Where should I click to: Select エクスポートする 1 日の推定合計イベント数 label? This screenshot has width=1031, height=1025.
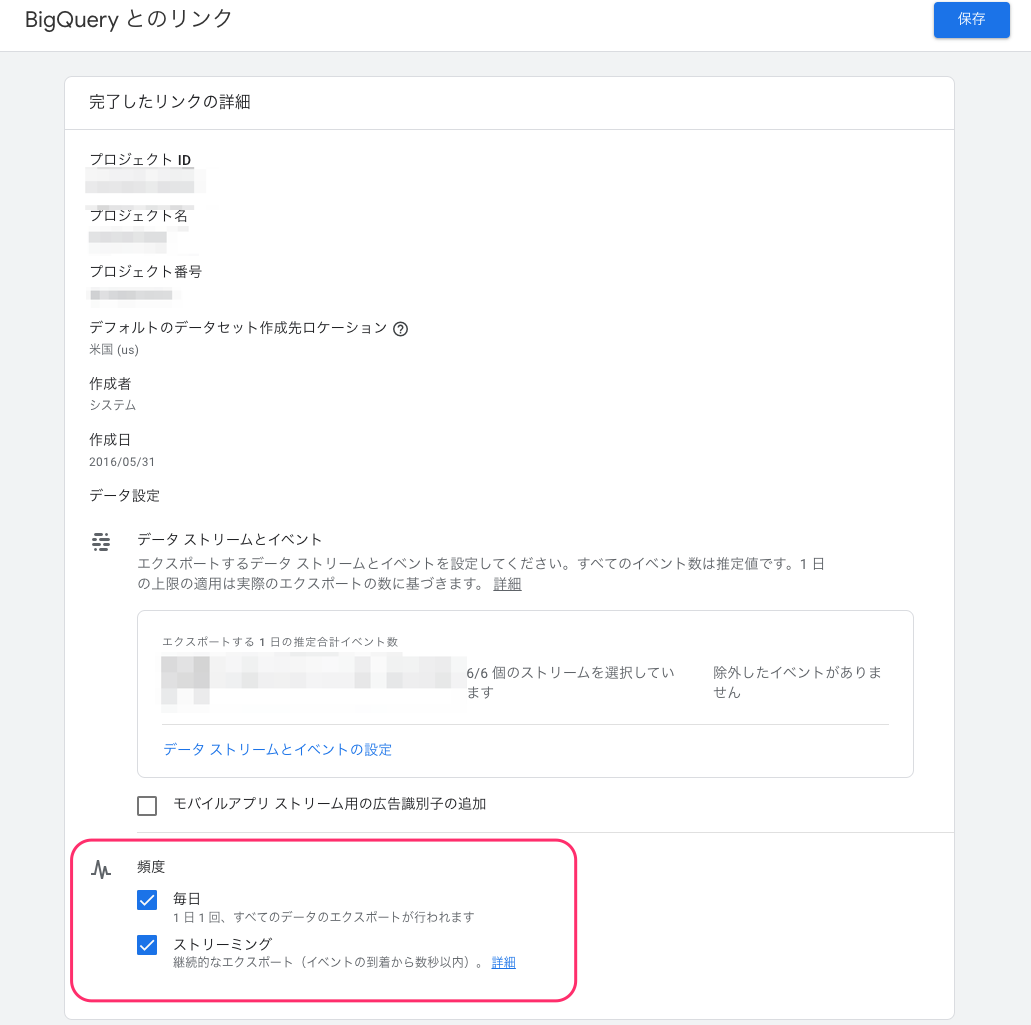pos(280,642)
